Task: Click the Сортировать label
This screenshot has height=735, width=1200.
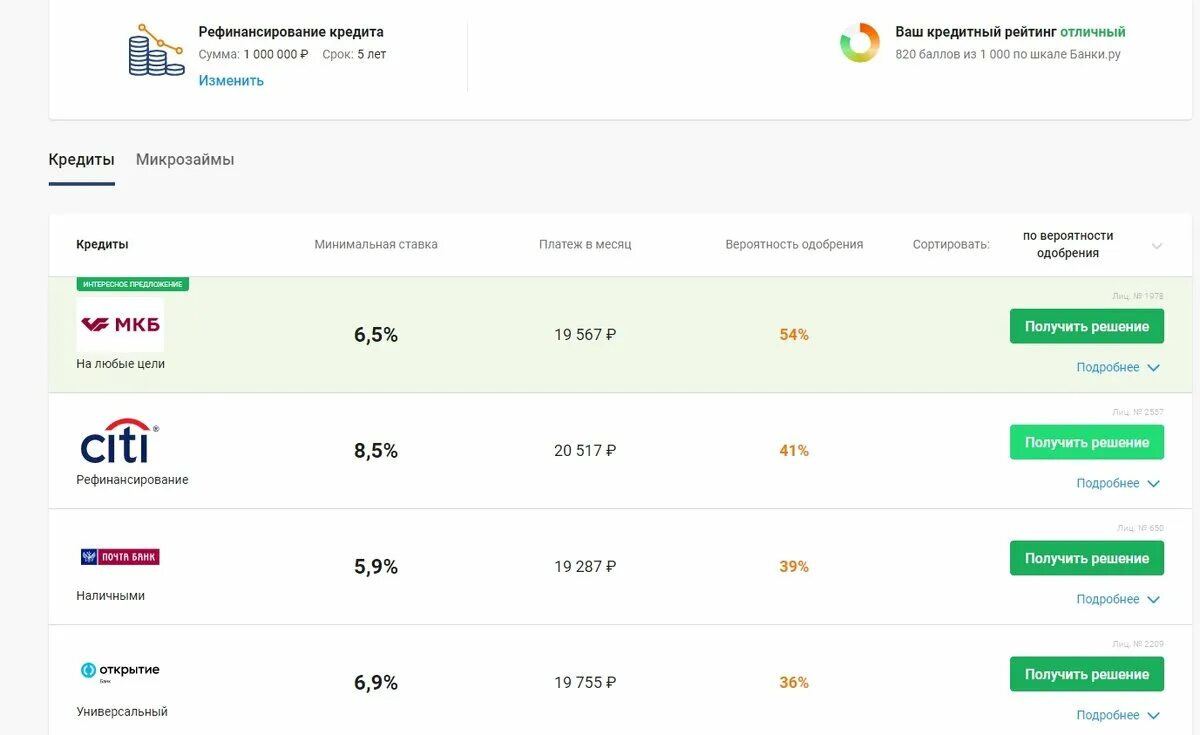Action: point(951,245)
